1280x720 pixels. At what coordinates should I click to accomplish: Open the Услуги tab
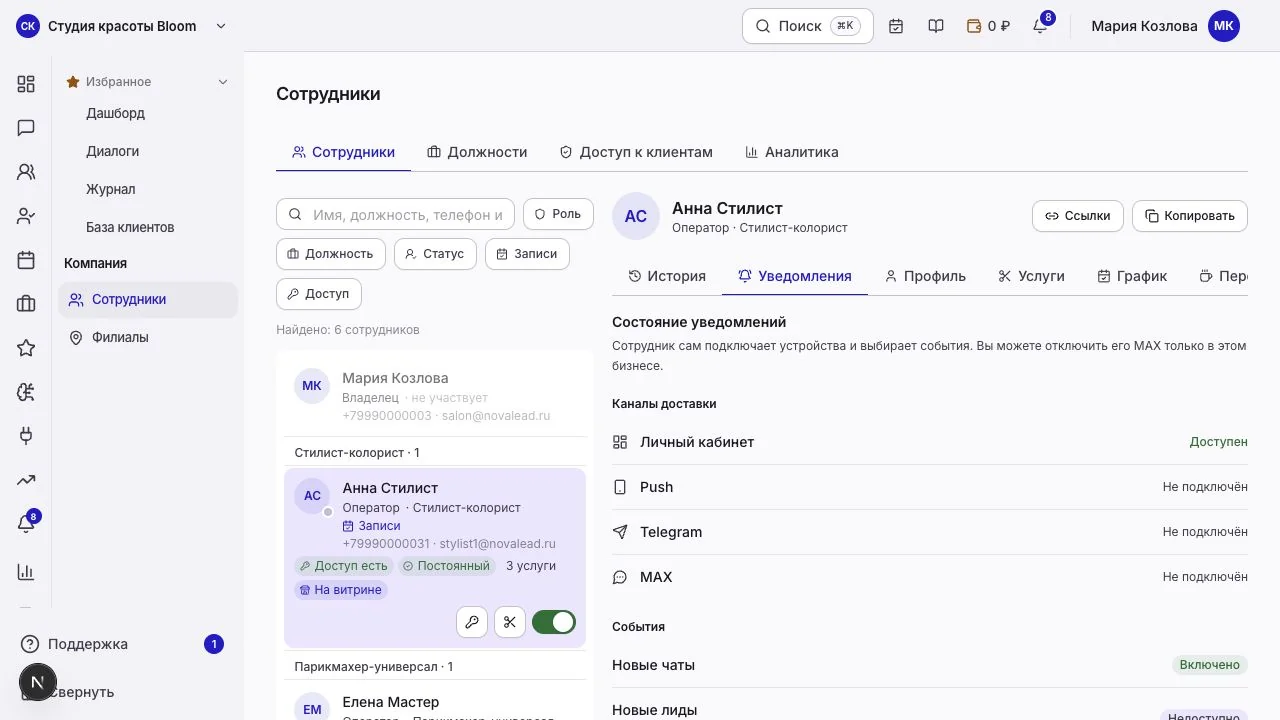click(x=1031, y=276)
